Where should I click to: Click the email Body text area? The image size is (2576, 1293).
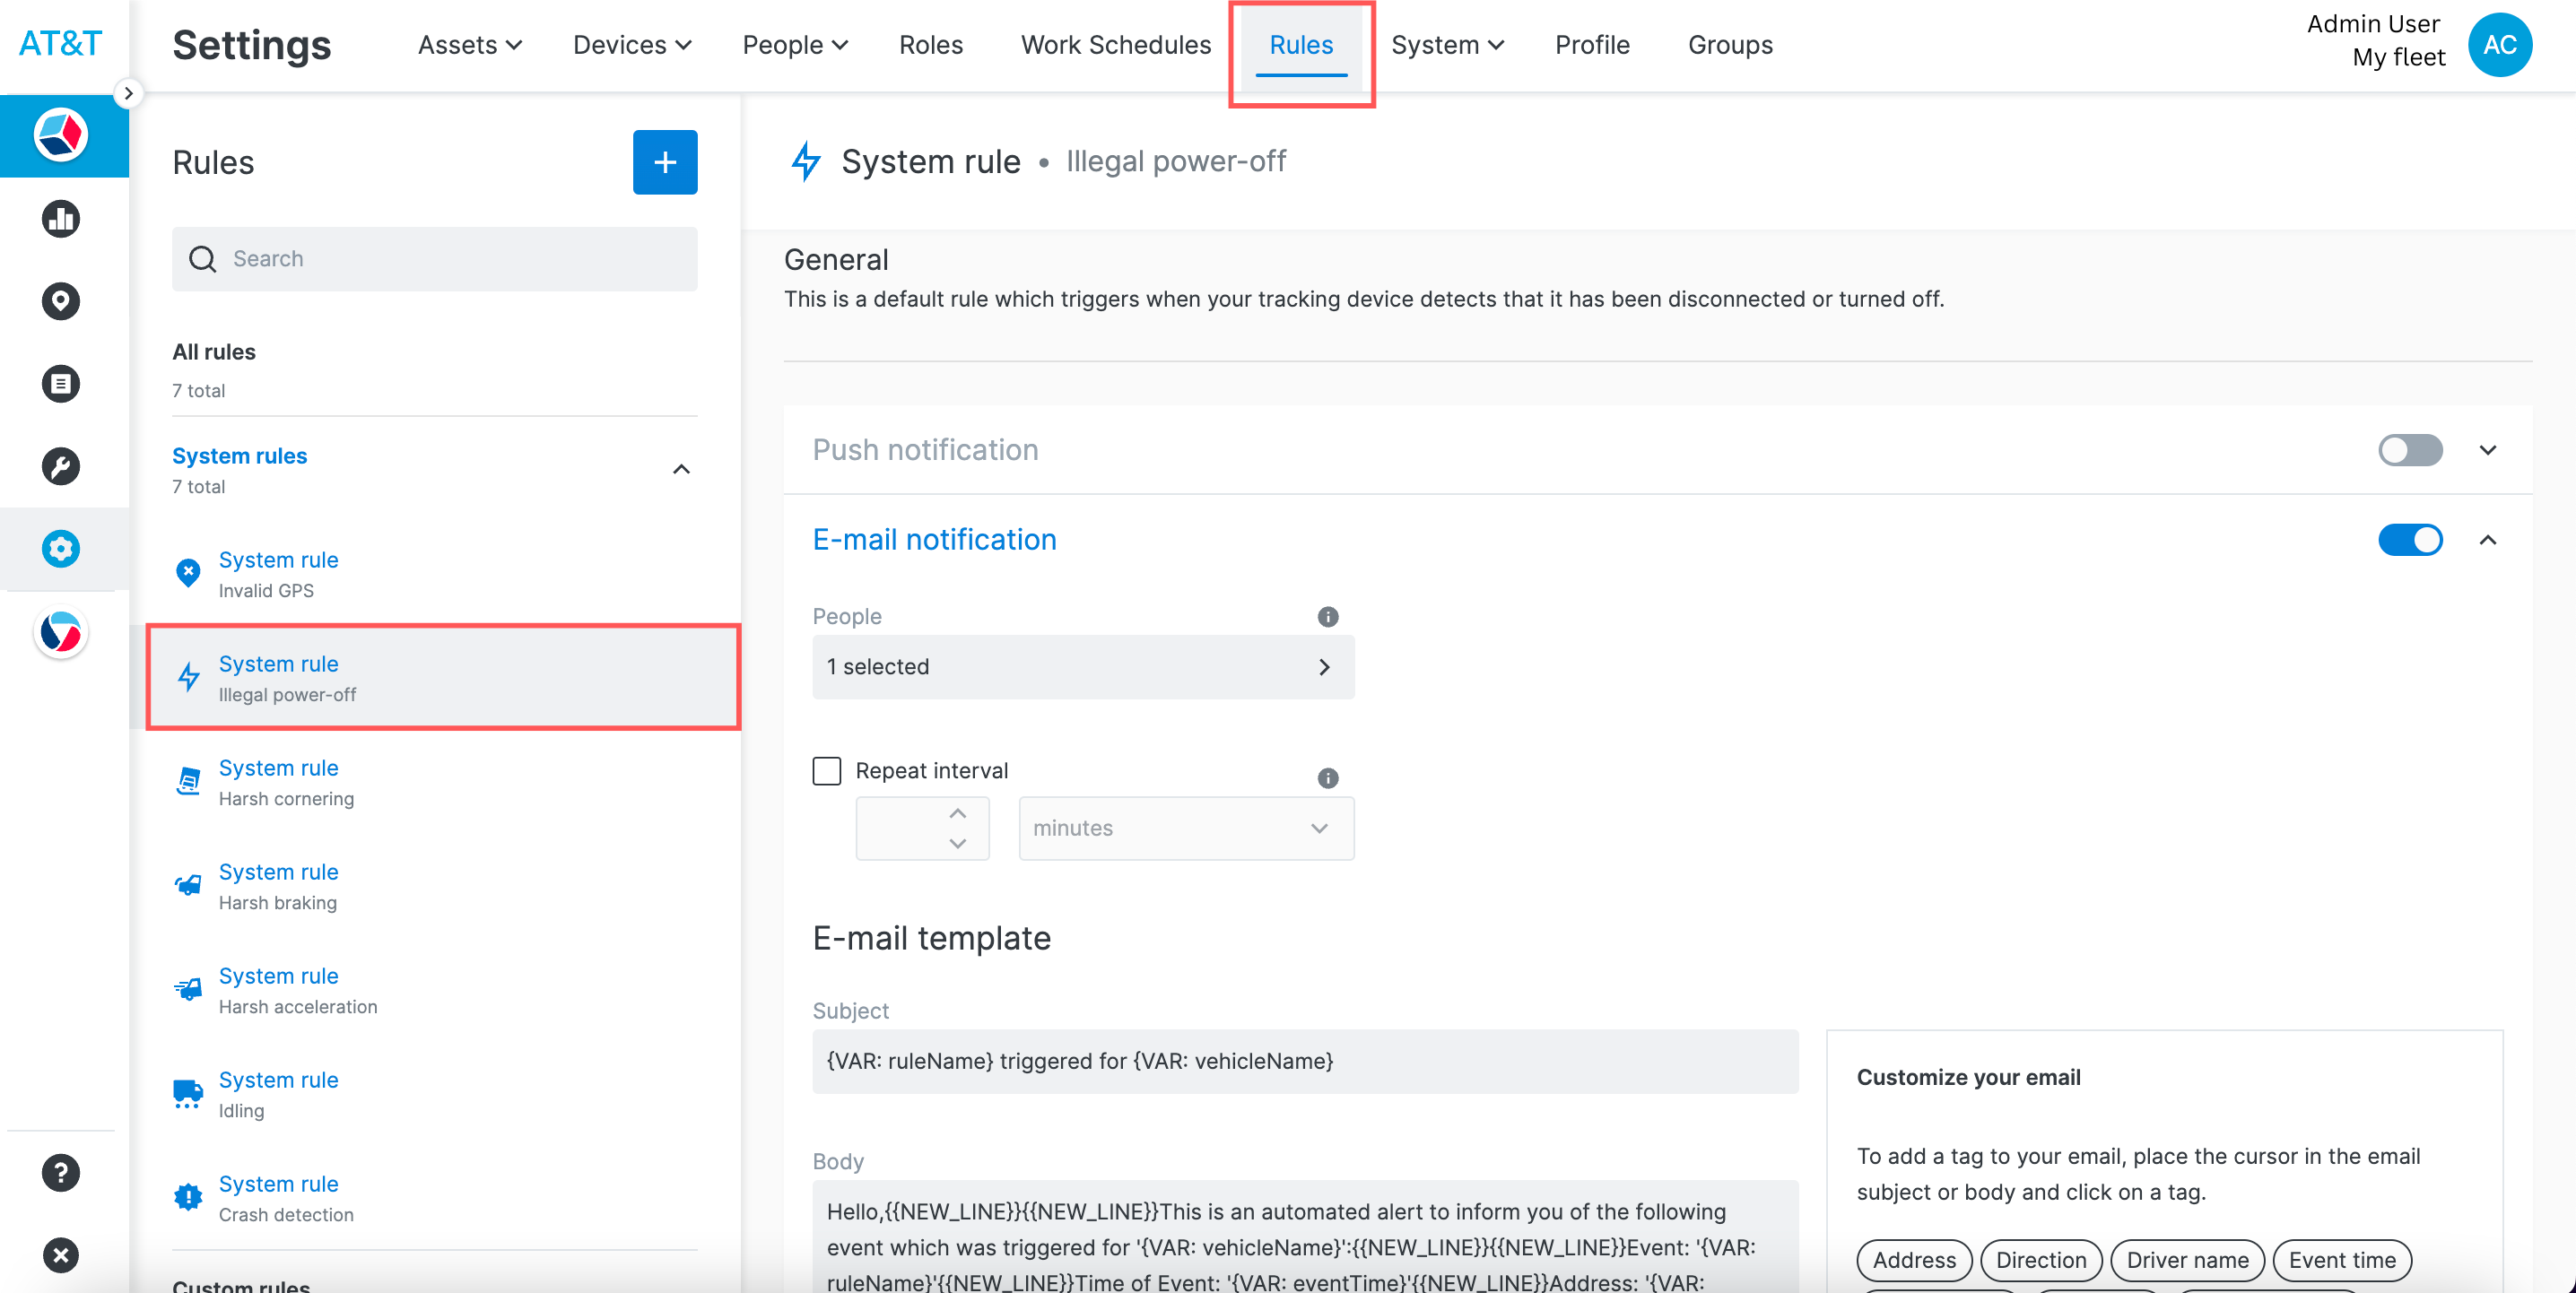point(1305,1237)
